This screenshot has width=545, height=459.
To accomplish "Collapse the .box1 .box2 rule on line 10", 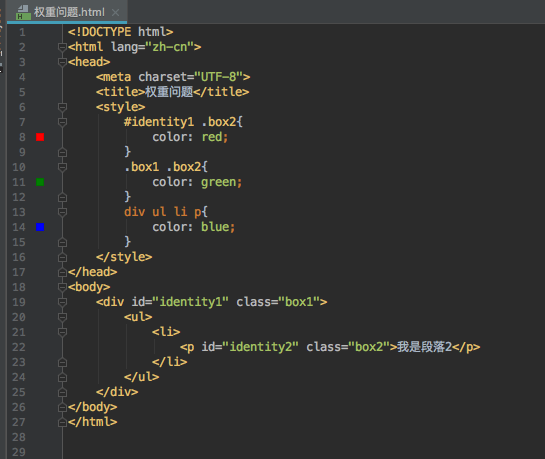I will click(62, 167).
